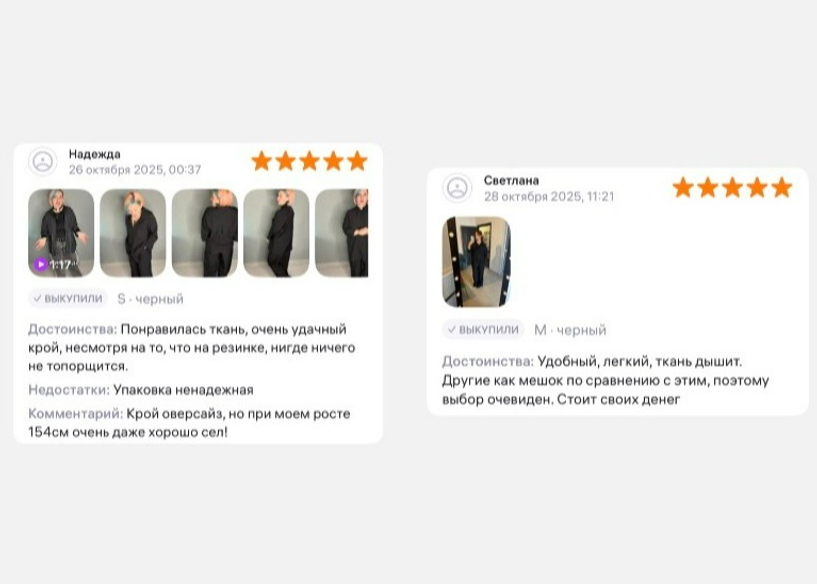Play the 1:17 video in Надежда's review
This screenshot has height=584, width=817.
click(x=61, y=233)
